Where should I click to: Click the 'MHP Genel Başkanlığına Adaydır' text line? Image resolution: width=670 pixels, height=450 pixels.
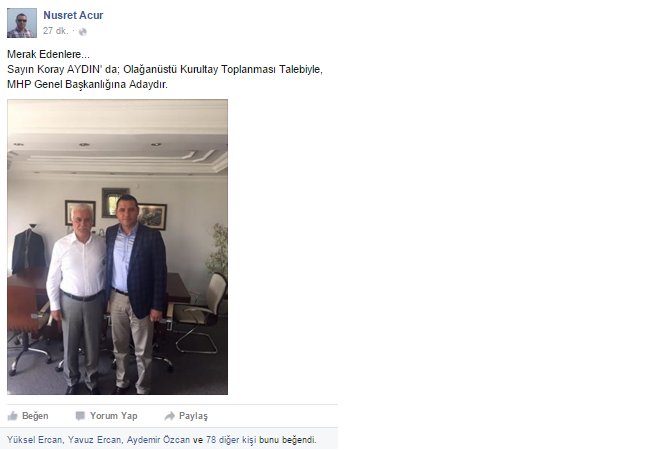(x=88, y=84)
